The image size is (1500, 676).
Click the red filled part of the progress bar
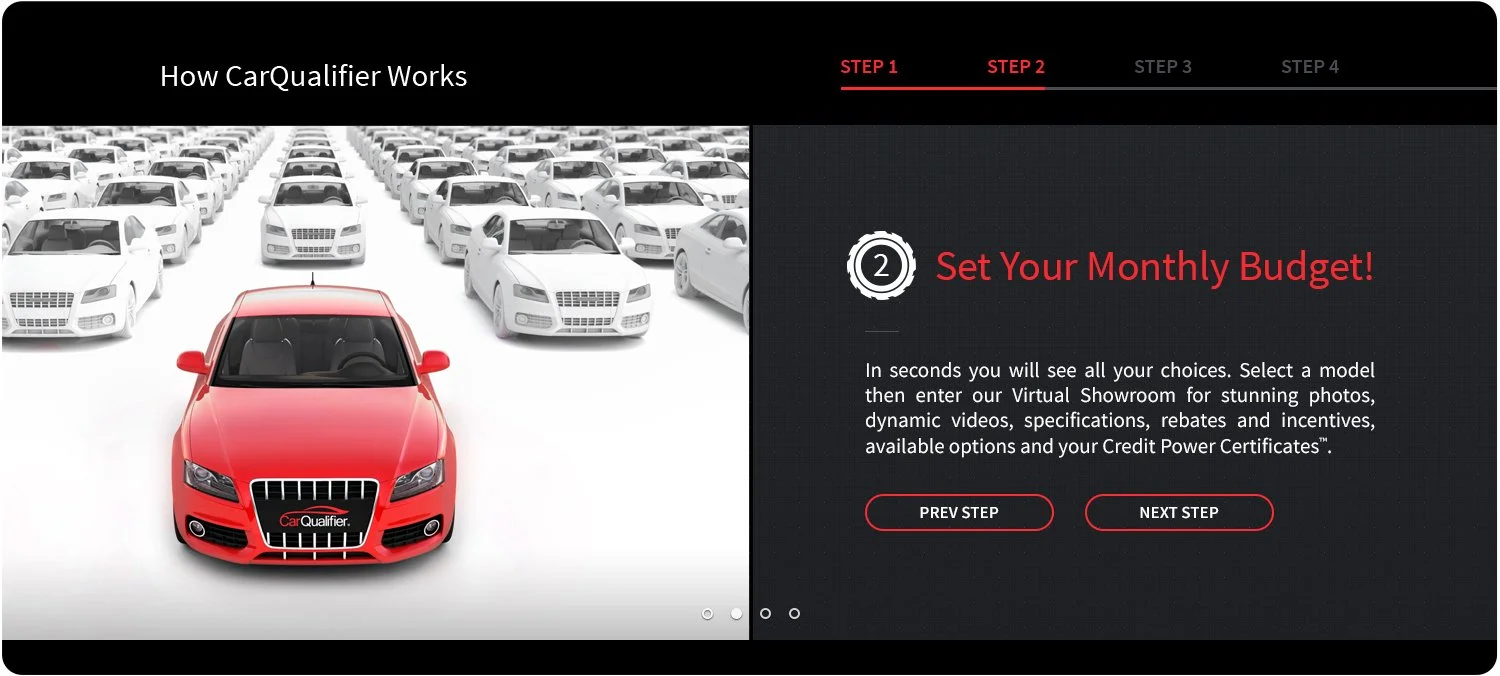tap(943, 88)
